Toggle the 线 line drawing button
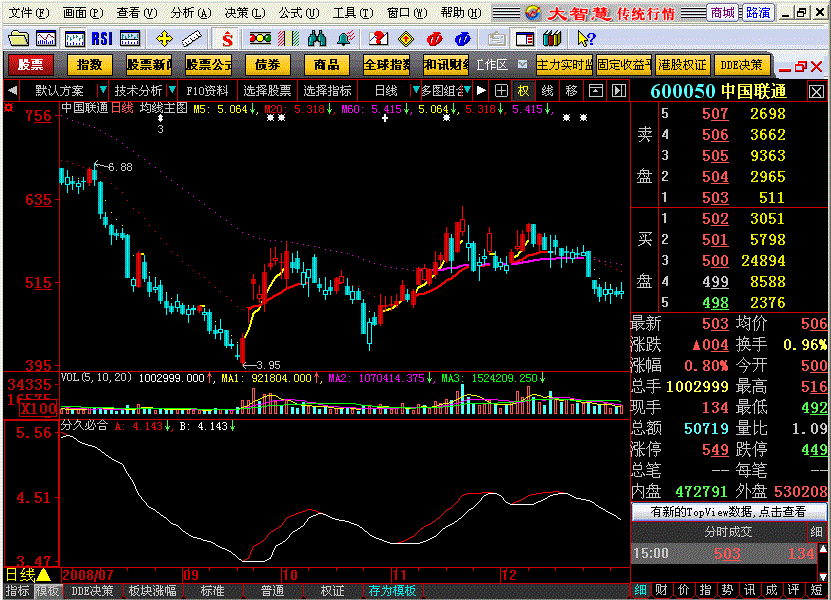 point(547,91)
